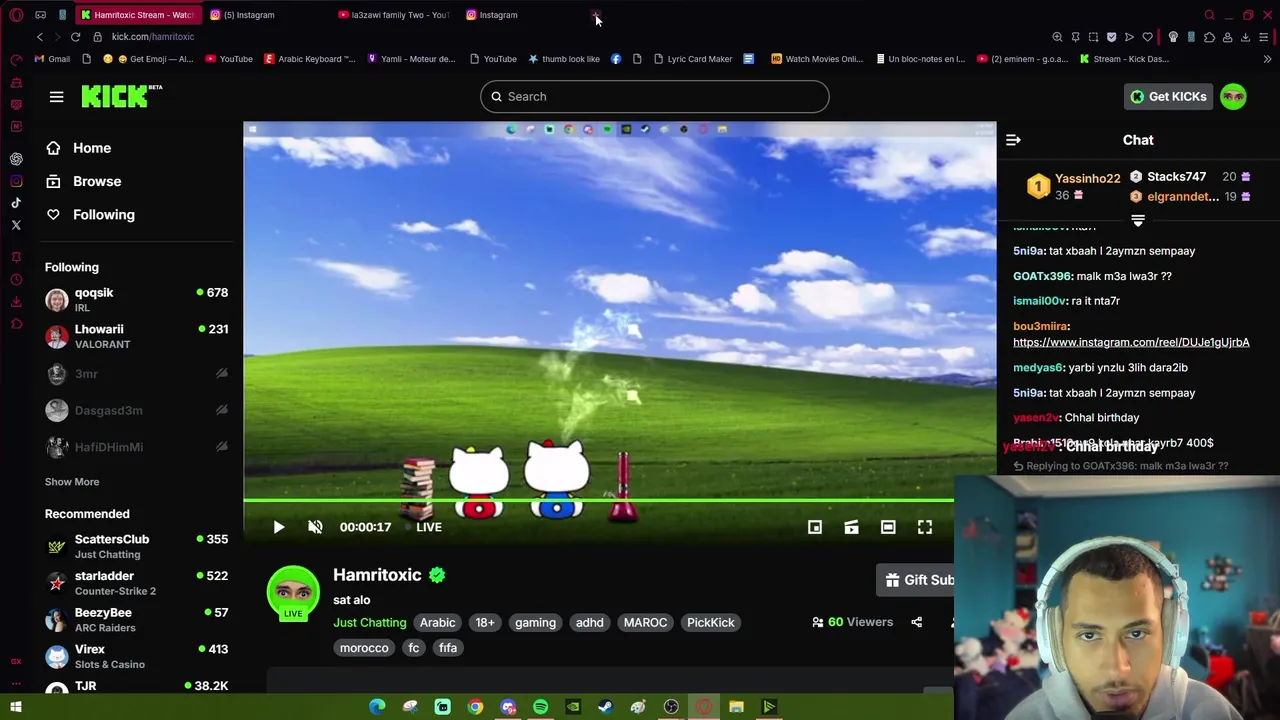Click the Kick search field
Screen dimensions: 1280x720
coord(655,96)
